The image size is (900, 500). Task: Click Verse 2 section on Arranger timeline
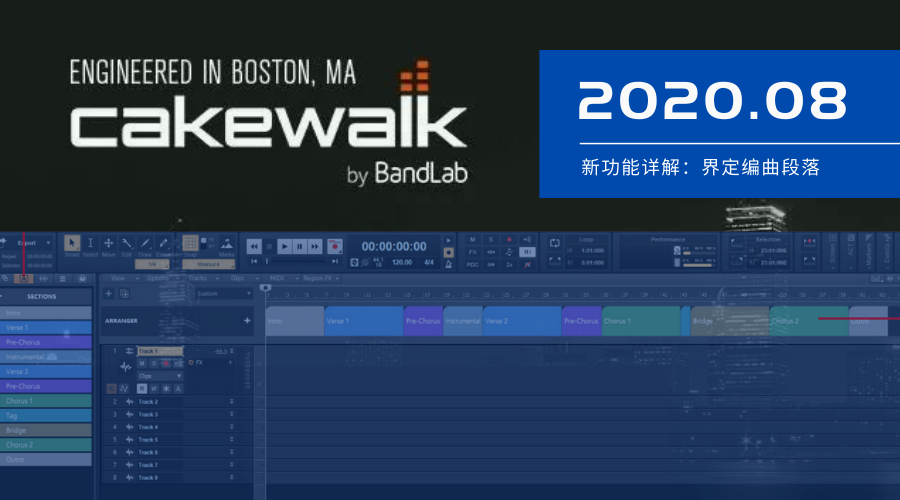click(522, 321)
